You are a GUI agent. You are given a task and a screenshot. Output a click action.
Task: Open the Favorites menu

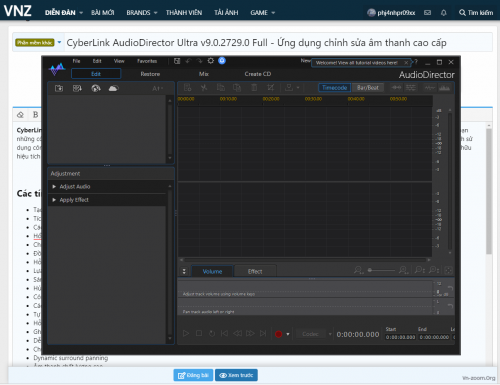pos(147,61)
